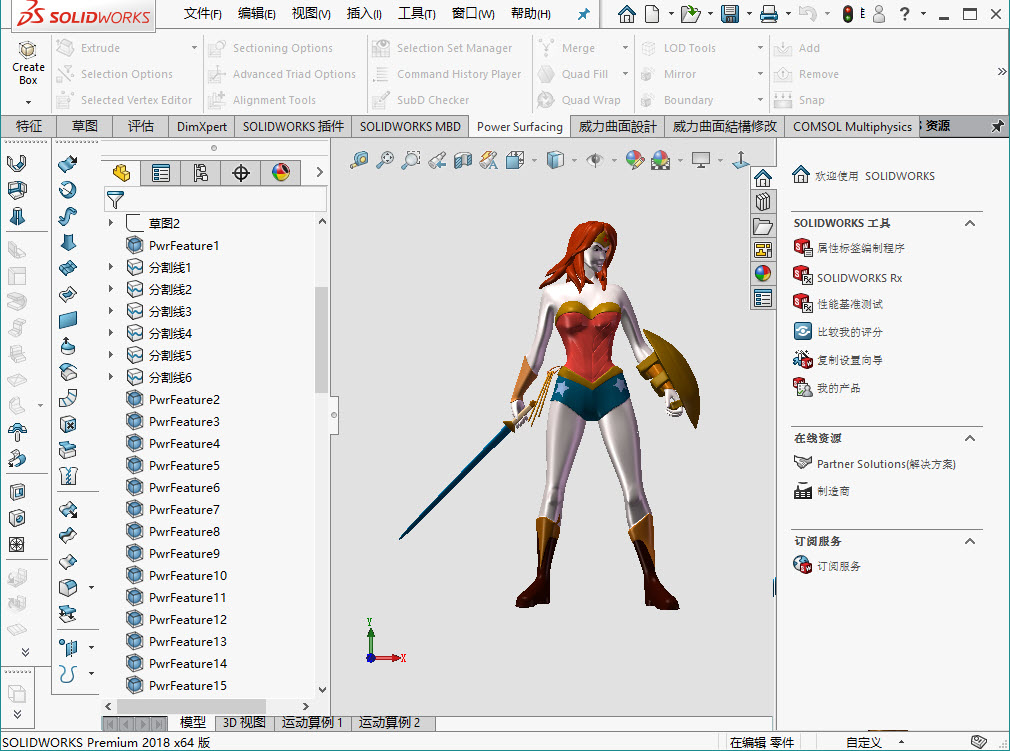Expand the ribbon overflow chevron
The height and width of the screenshot is (751, 1010).
pos(1002,71)
